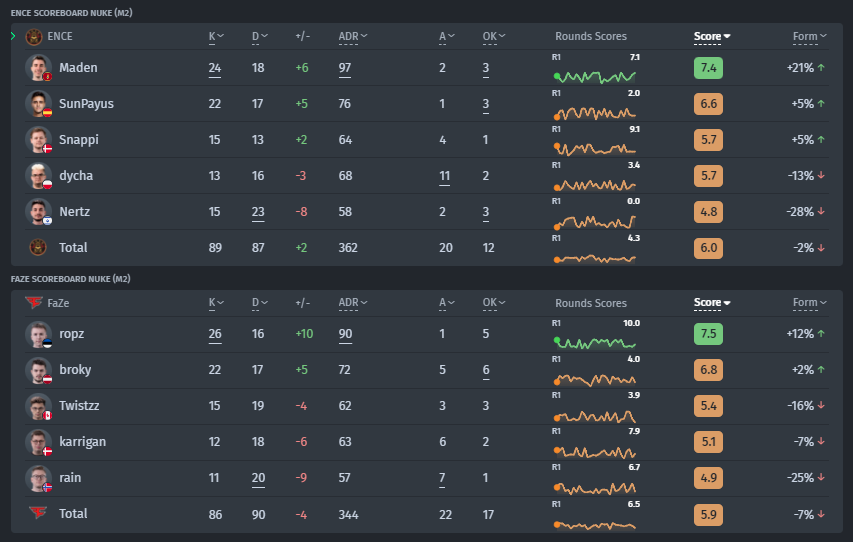The image size is (853, 542).
Task: Open dycha player name link
Action: coord(76,176)
